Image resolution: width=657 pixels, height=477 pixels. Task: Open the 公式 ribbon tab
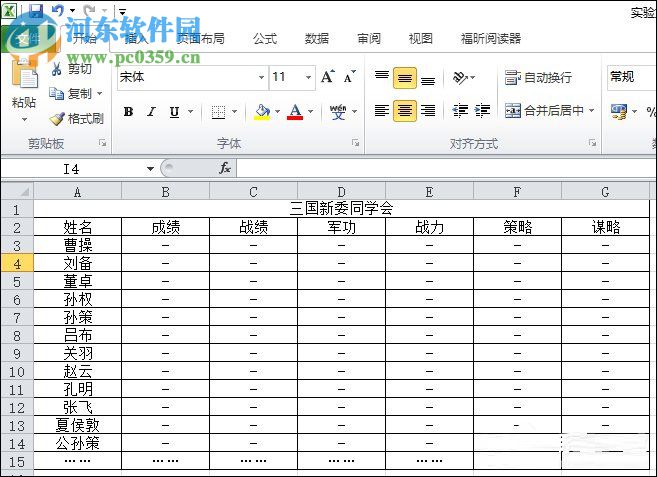[265, 39]
